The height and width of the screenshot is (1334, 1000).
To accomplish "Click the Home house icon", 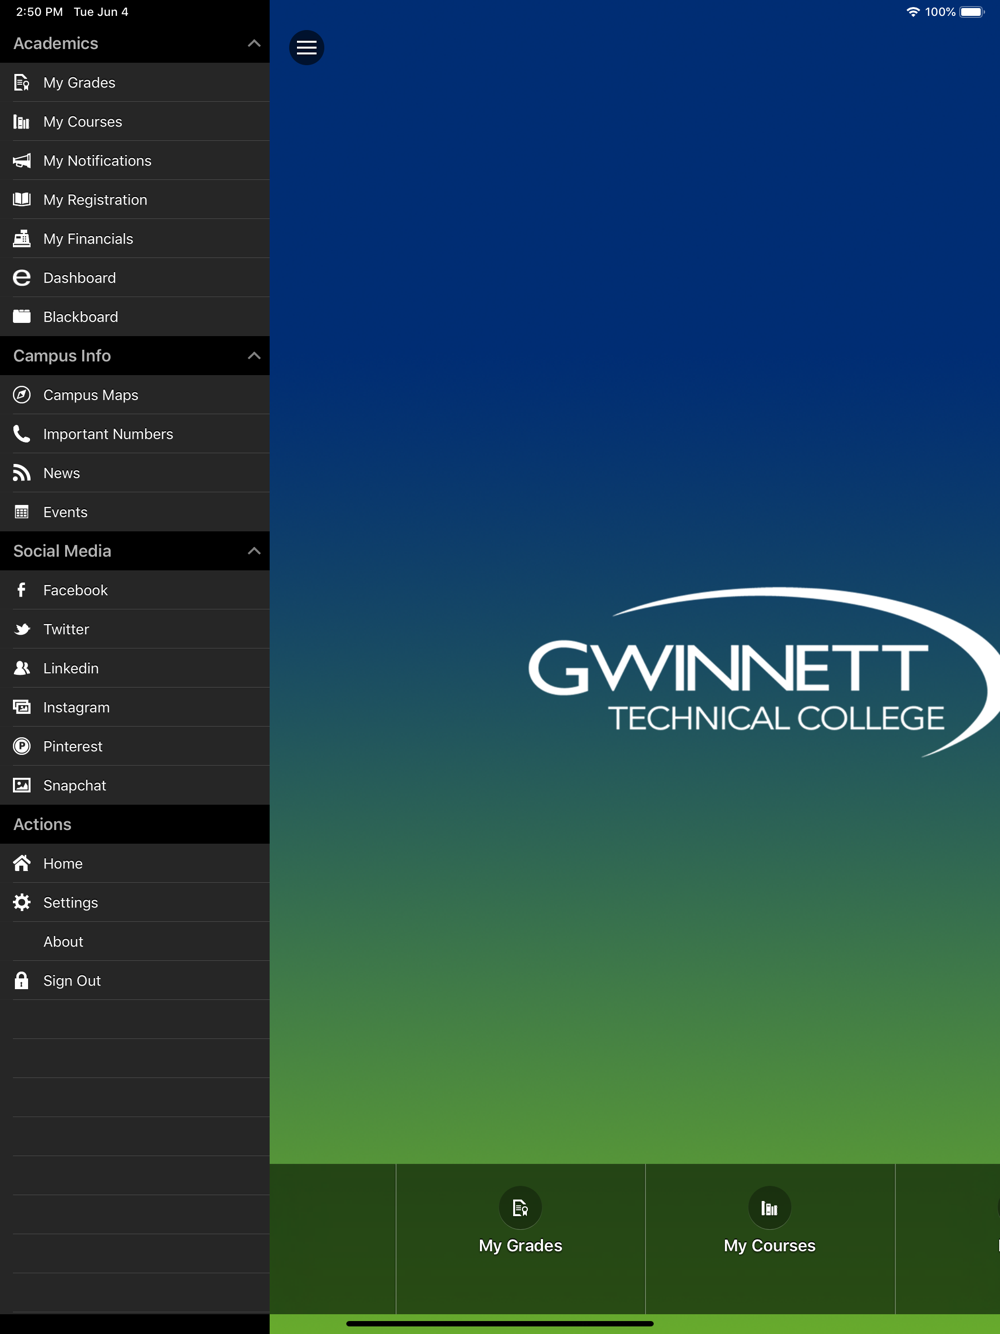I will coord(21,863).
